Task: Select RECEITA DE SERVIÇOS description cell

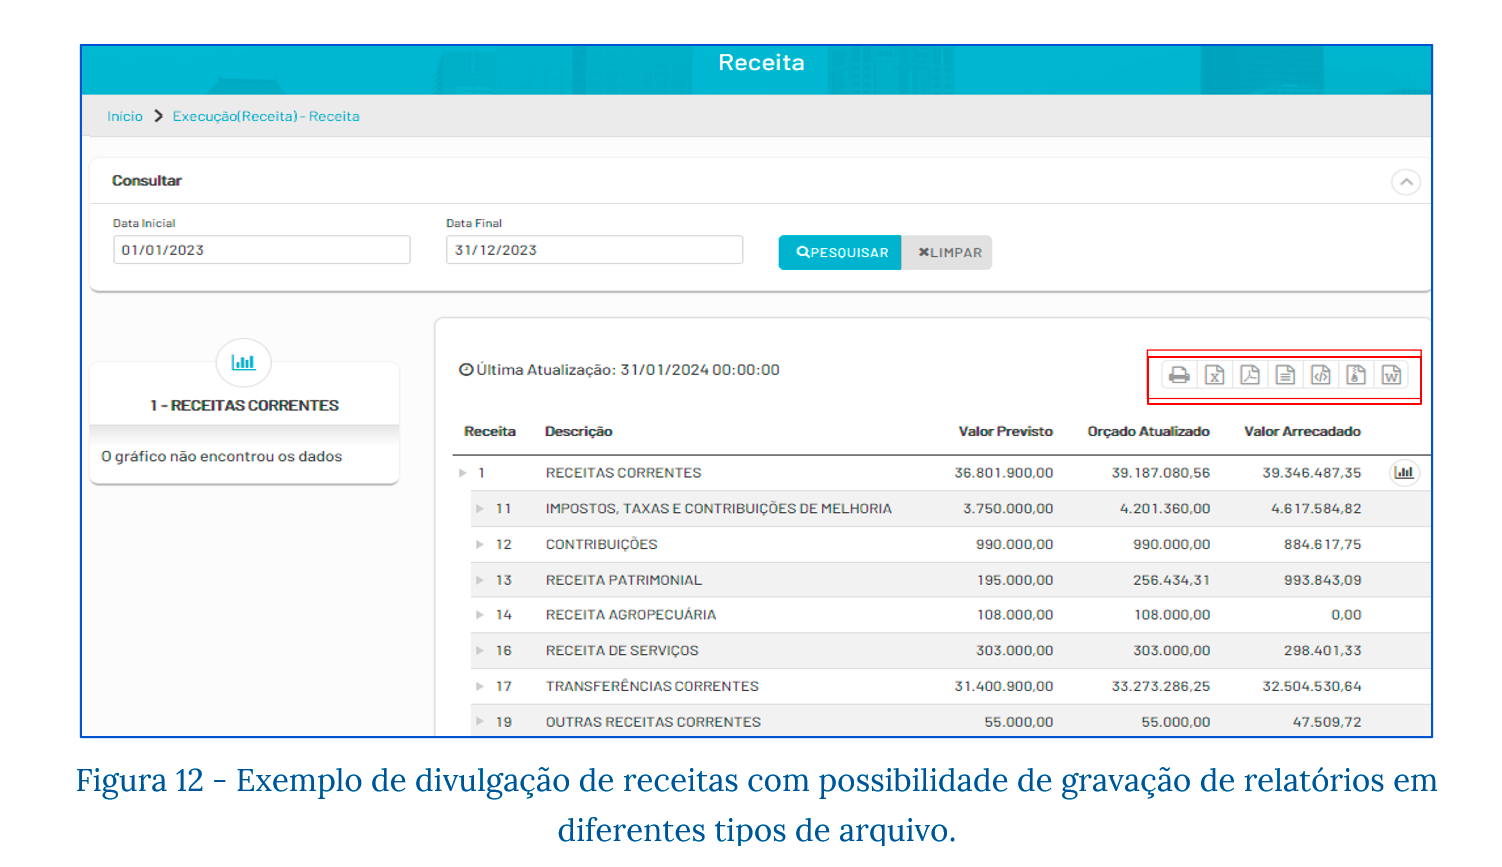Action: coord(622,651)
